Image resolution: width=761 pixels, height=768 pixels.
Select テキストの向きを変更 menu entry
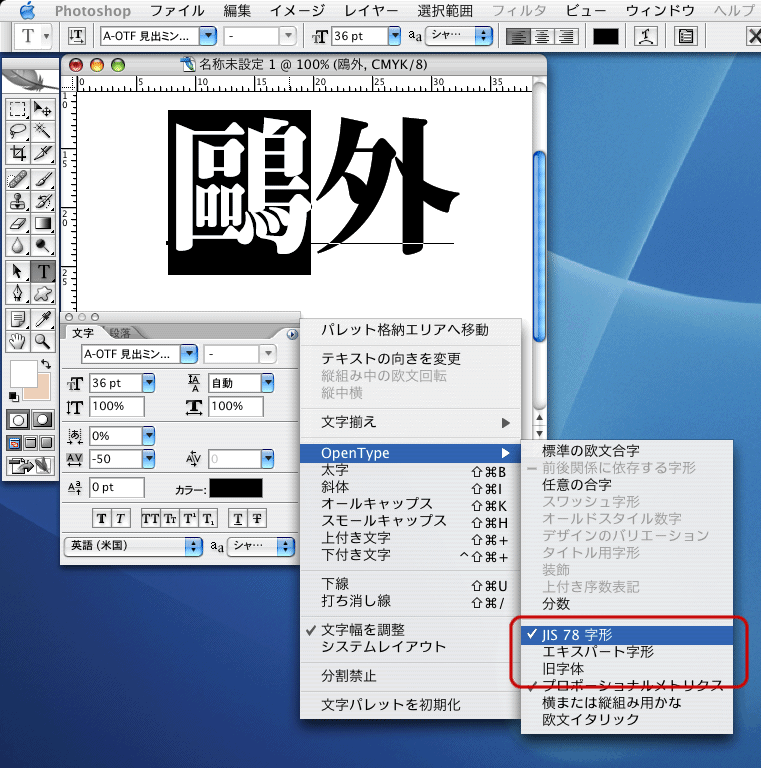click(410, 359)
